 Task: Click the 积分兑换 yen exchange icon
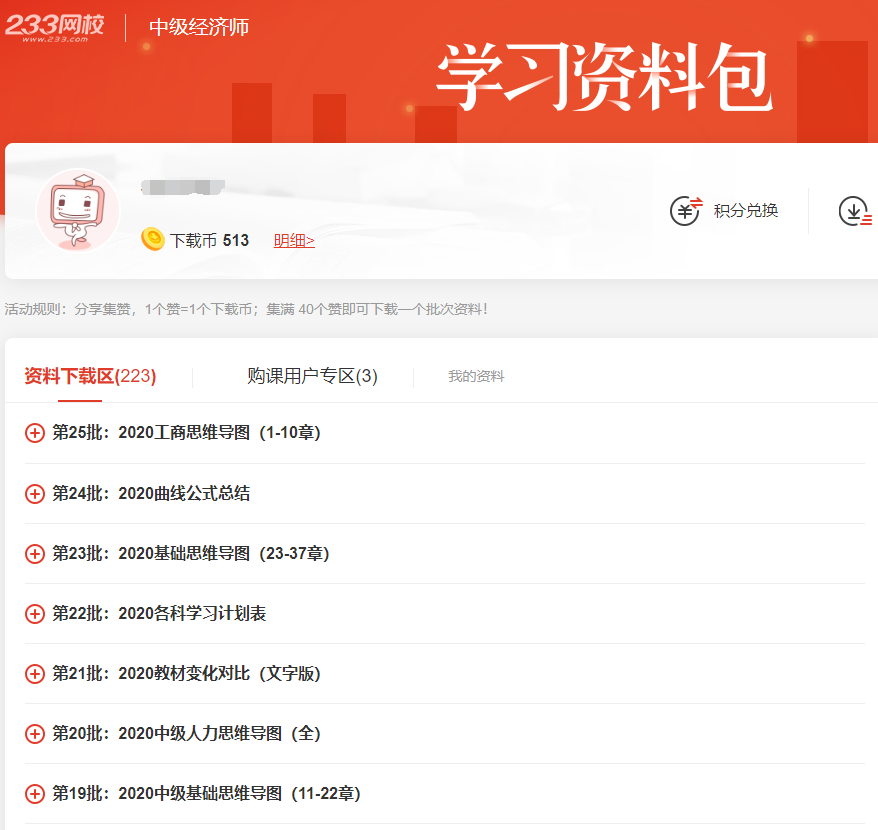[685, 210]
